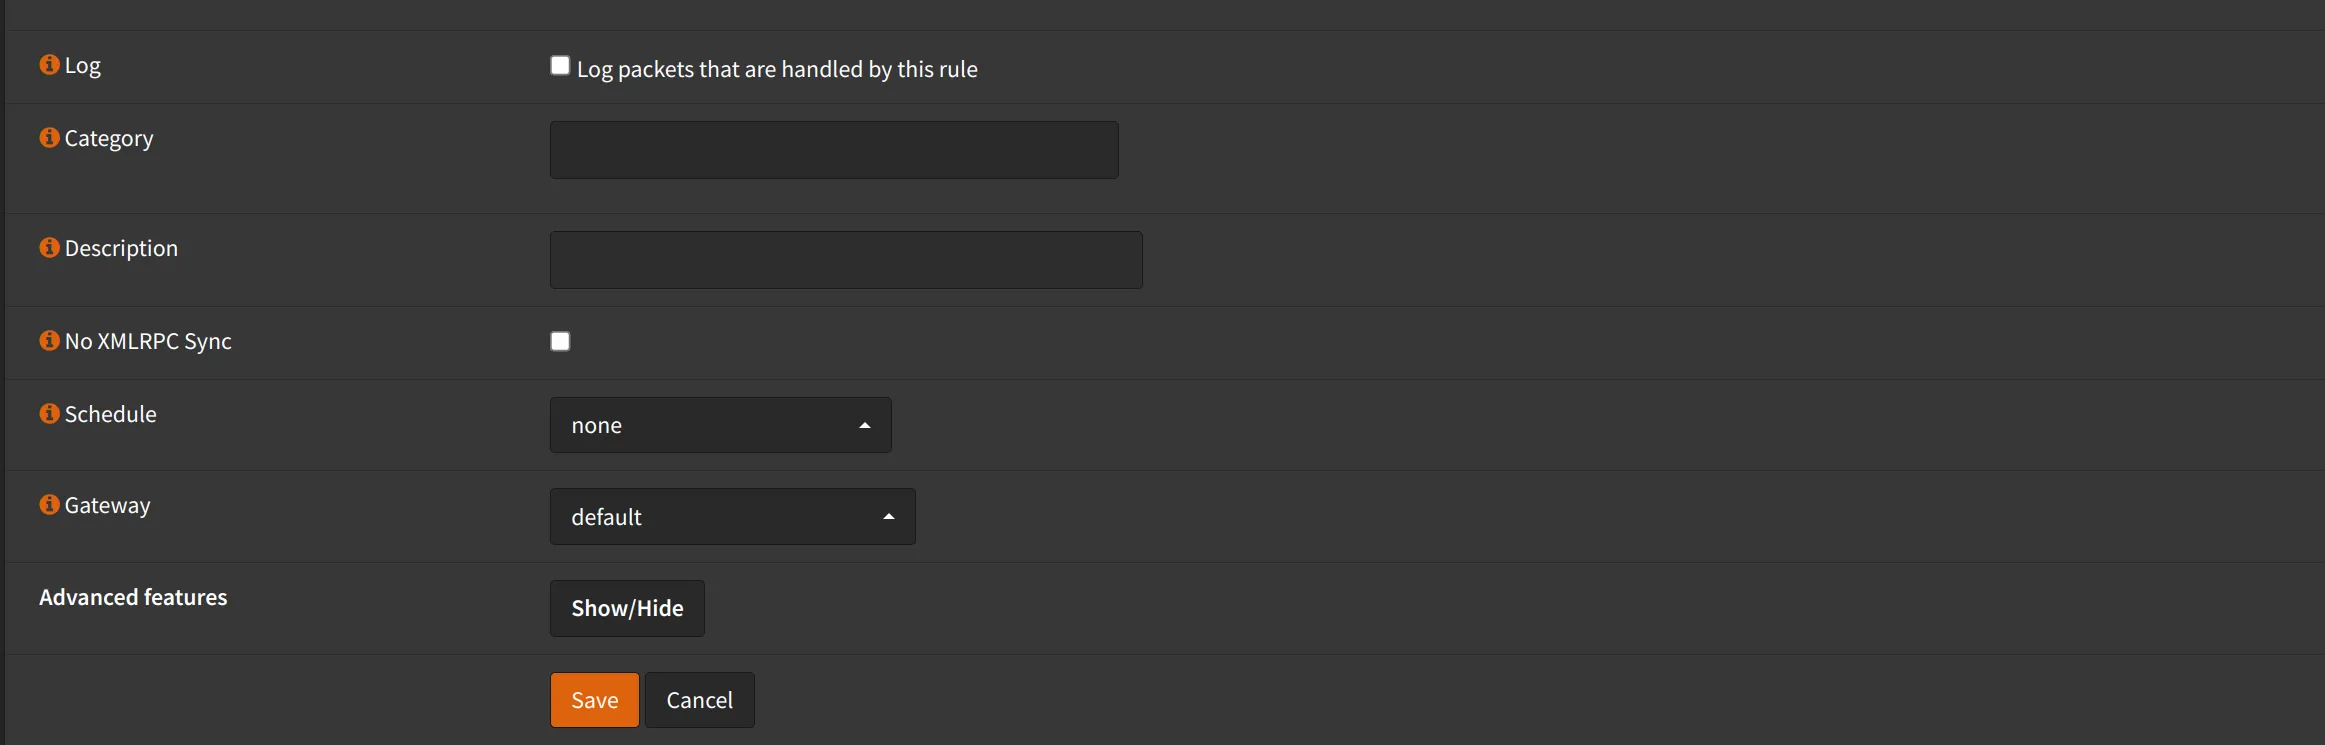This screenshot has width=2325, height=745.
Task: Focus the Category input field
Action: (834, 150)
